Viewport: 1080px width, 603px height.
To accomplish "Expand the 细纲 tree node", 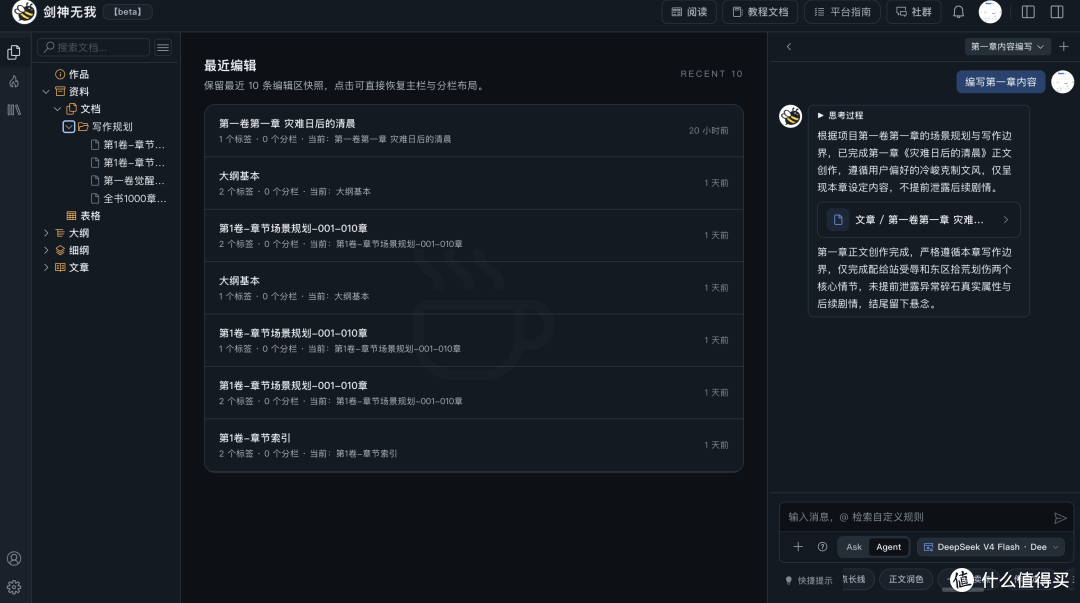I will (46, 250).
